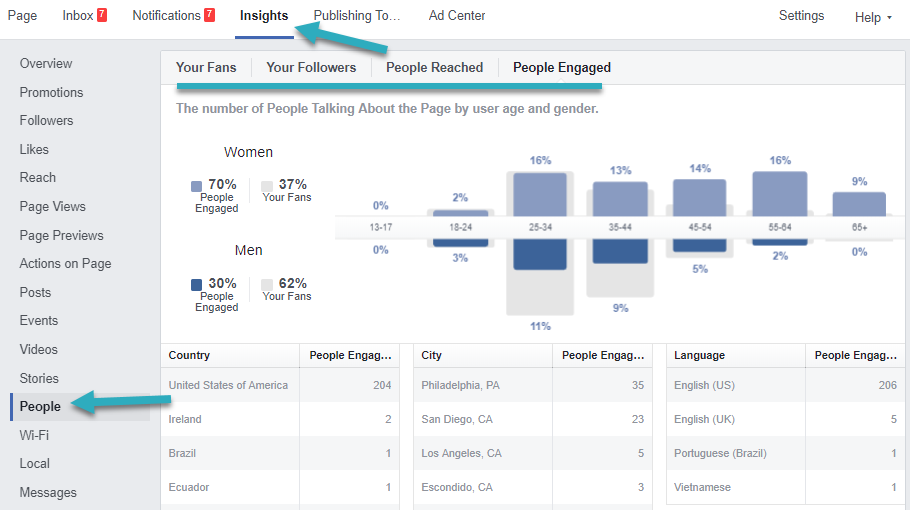Select the Your Fans tab

[204, 68]
